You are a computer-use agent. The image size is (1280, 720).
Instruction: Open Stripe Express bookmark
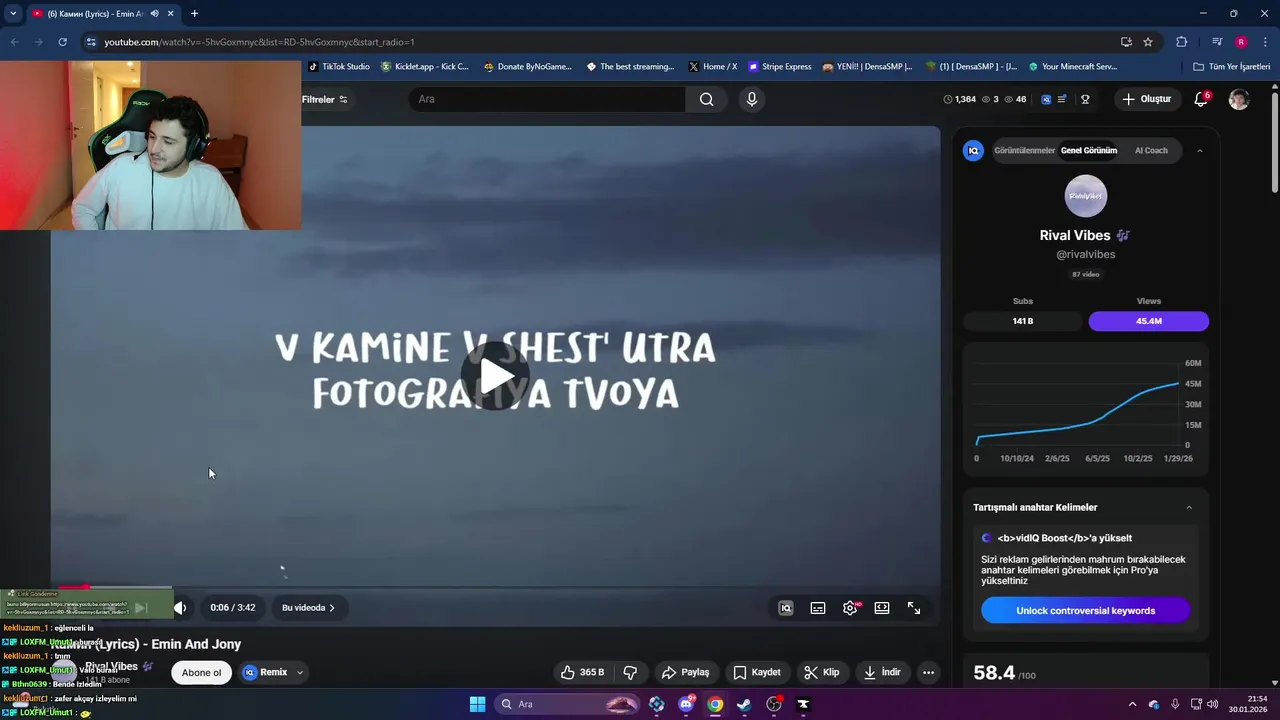(780, 67)
